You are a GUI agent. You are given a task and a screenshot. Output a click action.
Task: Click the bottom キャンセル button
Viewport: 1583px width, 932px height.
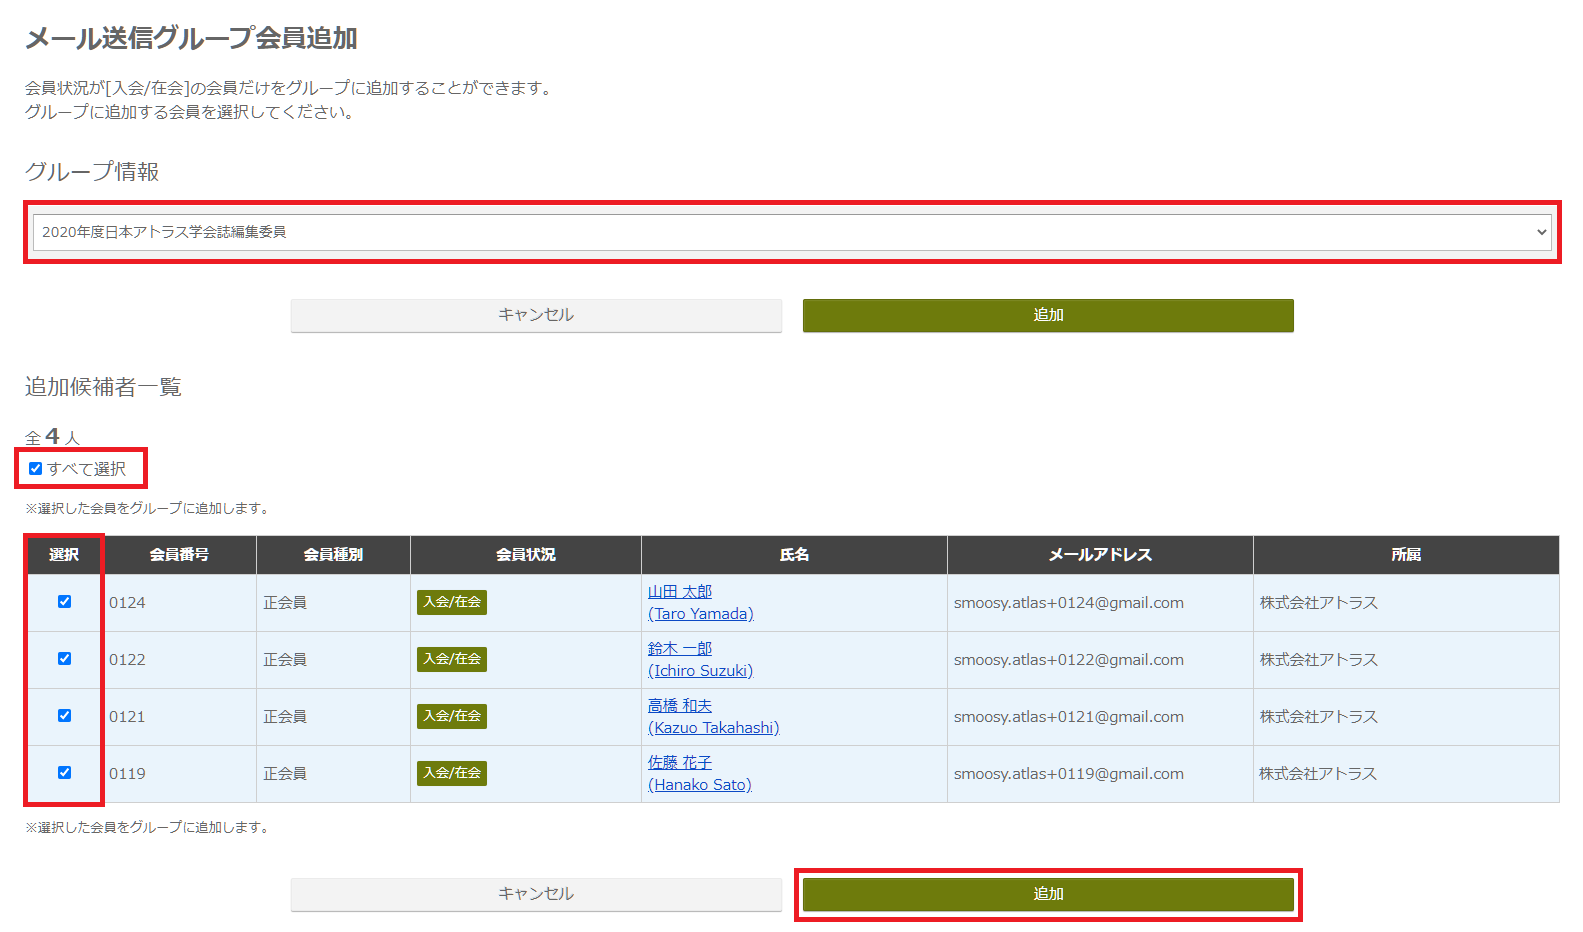536,894
